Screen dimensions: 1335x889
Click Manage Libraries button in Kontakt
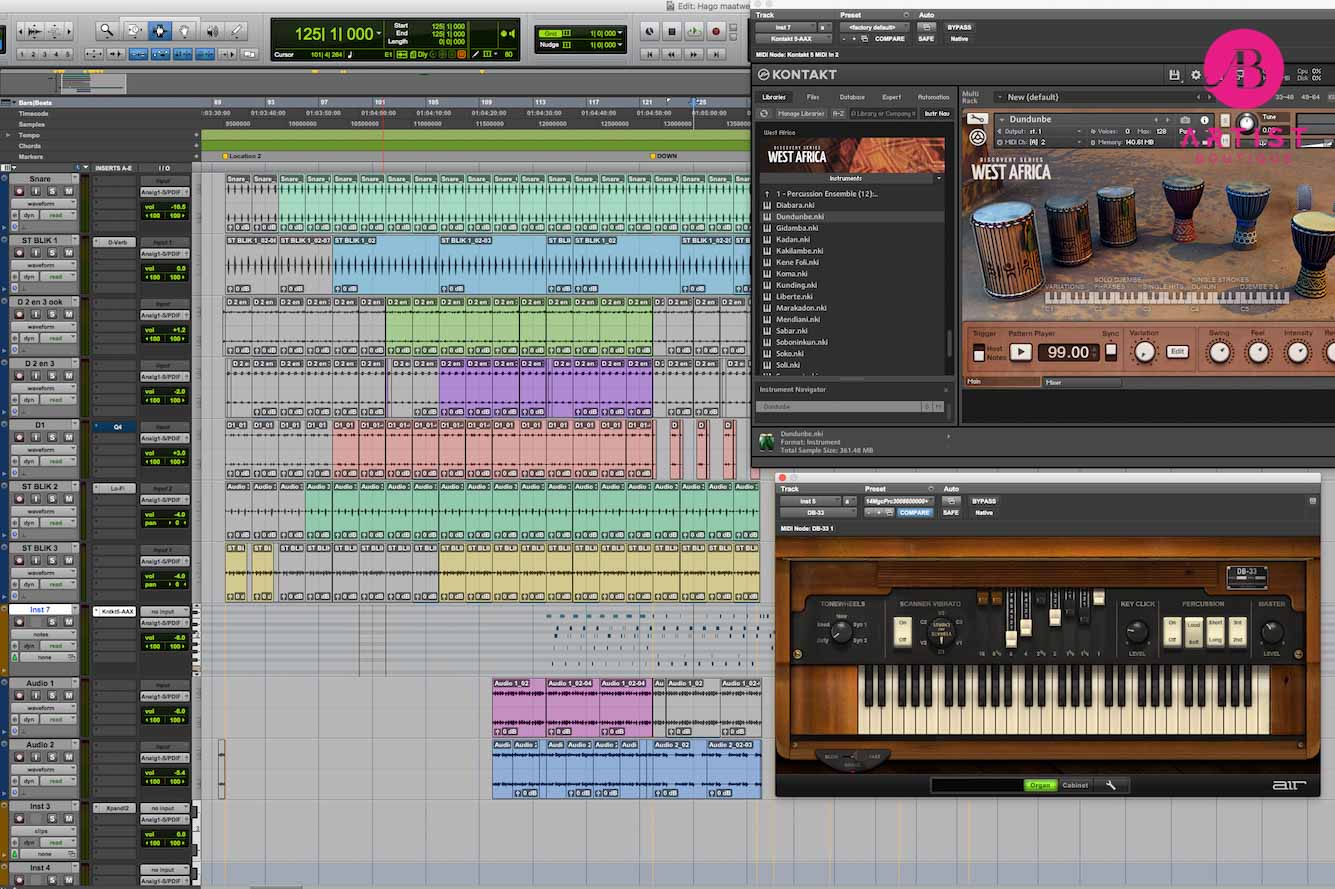(x=801, y=114)
